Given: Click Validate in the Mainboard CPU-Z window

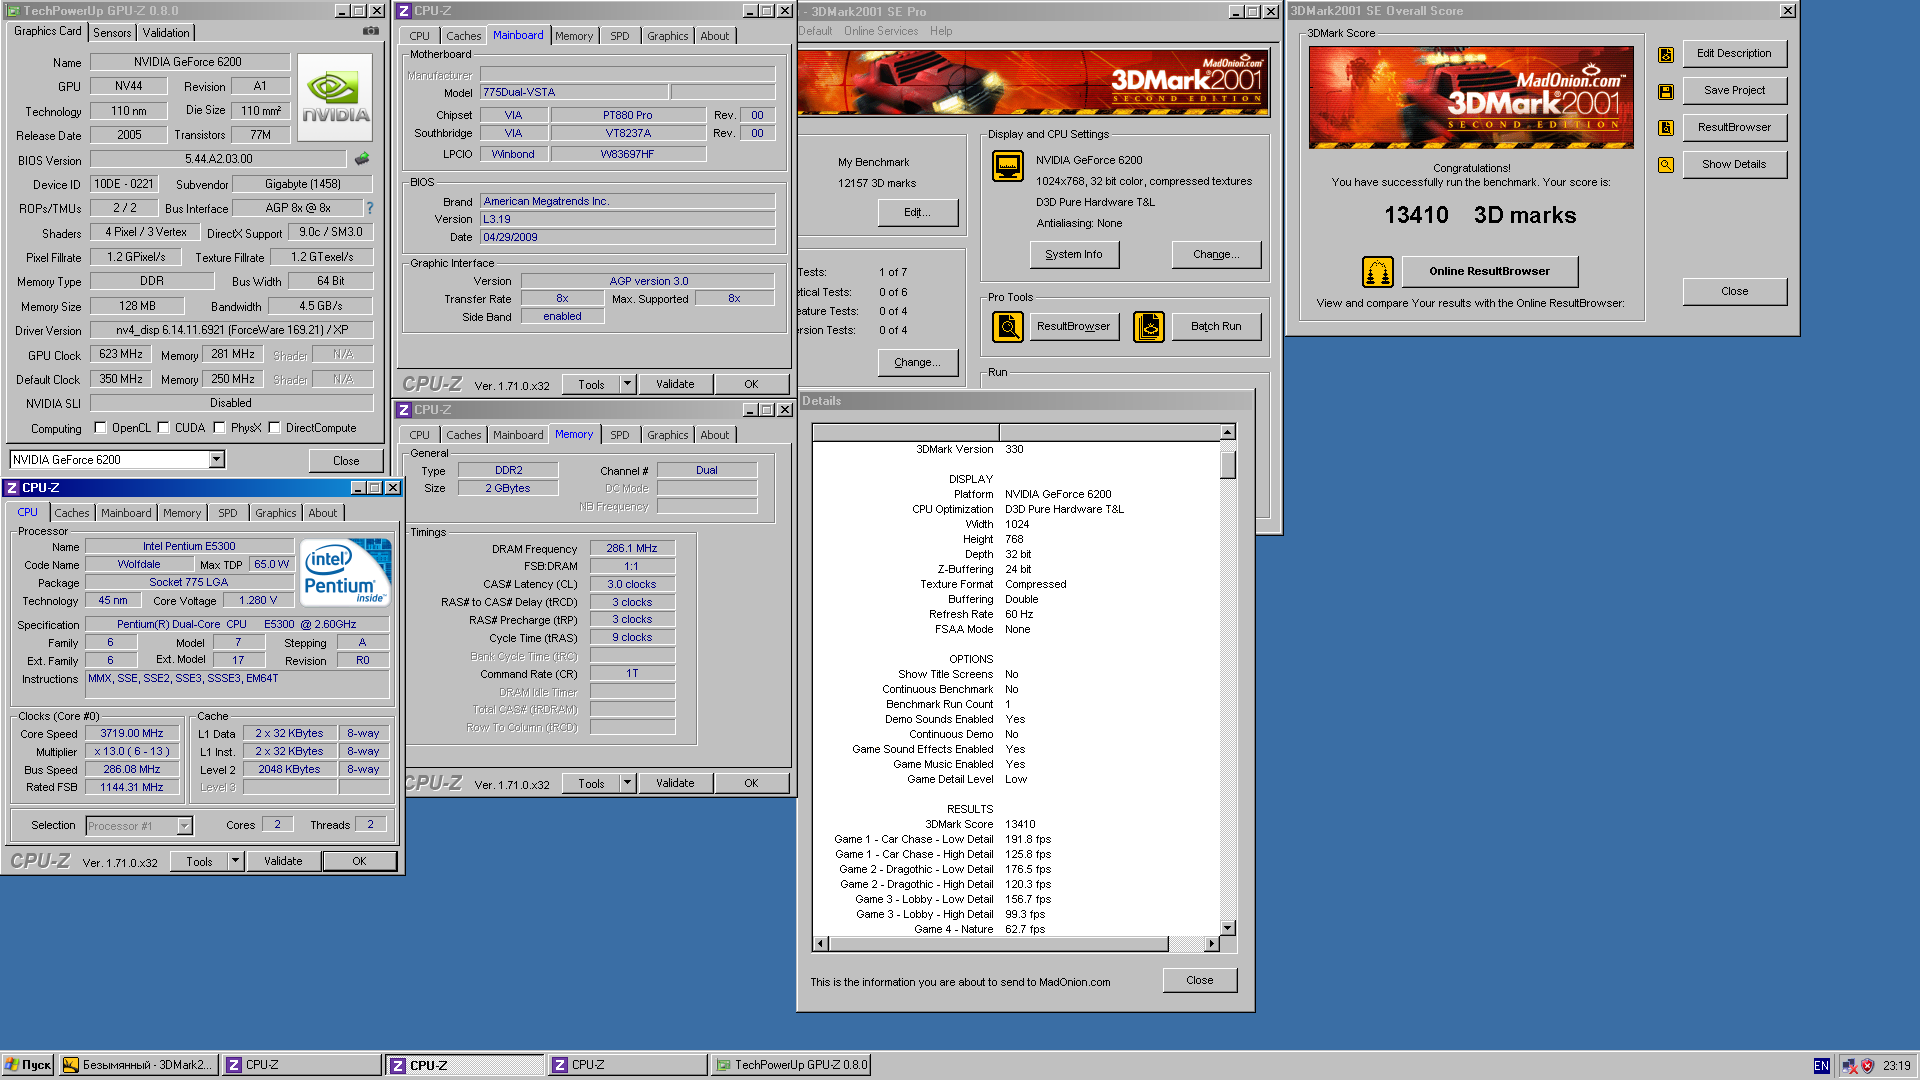Looking at the screenshot, I should click(675, 384).
